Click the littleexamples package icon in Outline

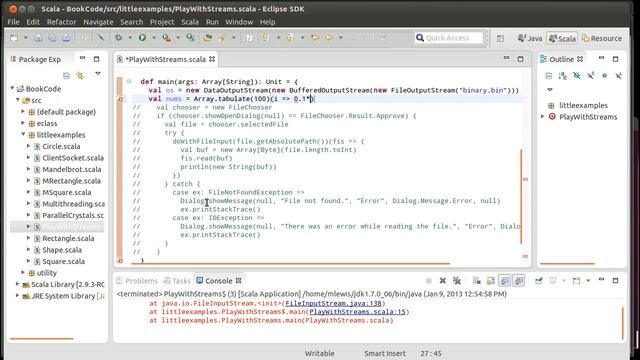(x=551, y=105)
